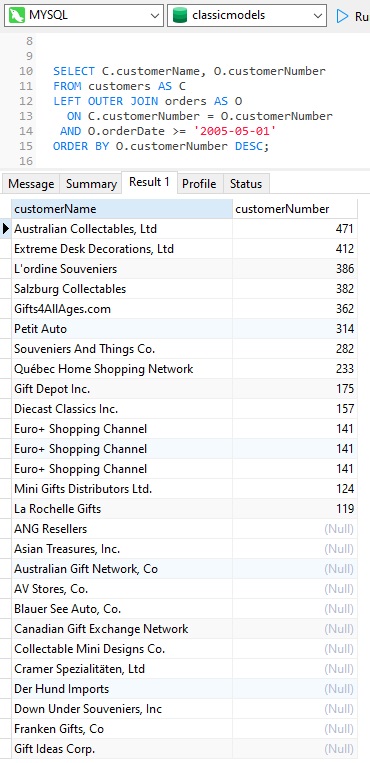
Task: Click the Run play icon
Action: coord(343,16)
